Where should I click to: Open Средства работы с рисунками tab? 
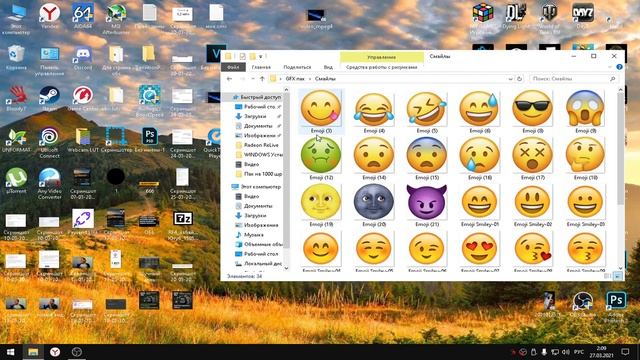coord(381,67)
